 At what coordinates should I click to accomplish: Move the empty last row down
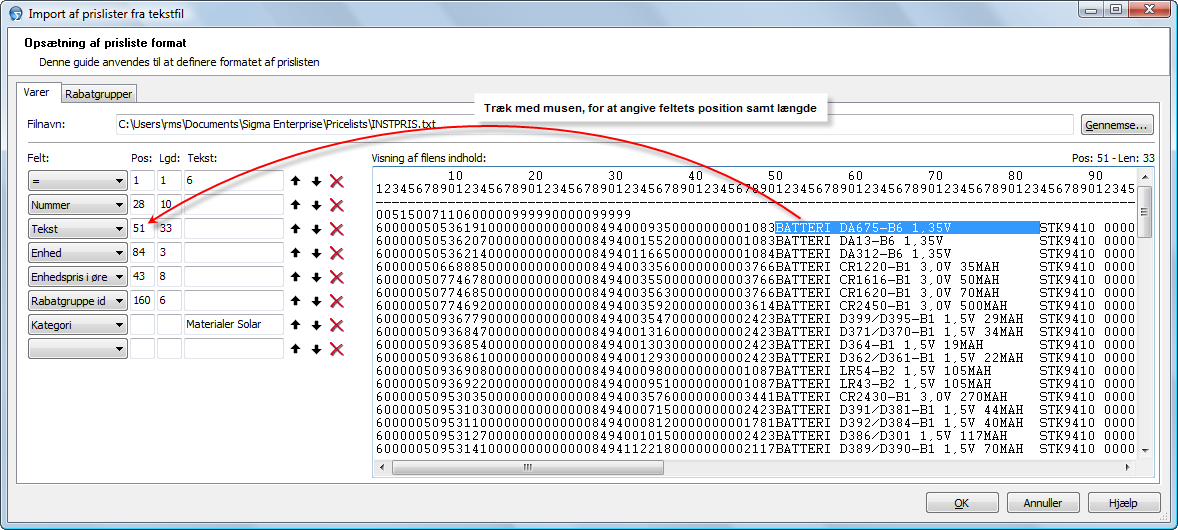click(x=316, y=350)
